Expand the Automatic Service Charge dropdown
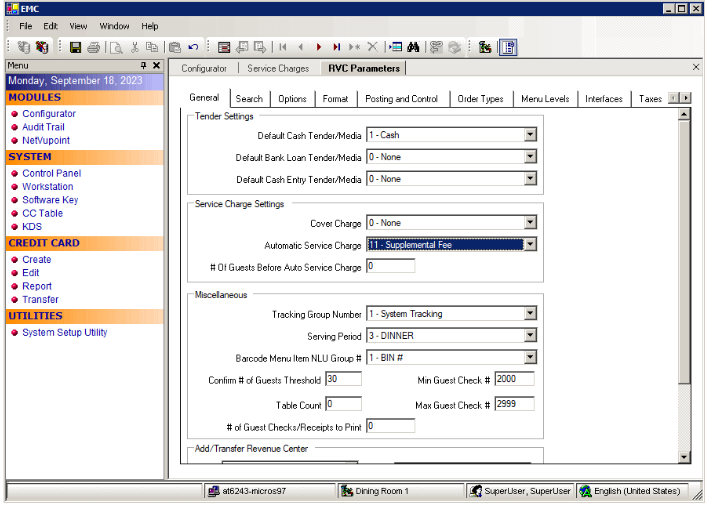 pyautogui.click(x=530, y=245)
